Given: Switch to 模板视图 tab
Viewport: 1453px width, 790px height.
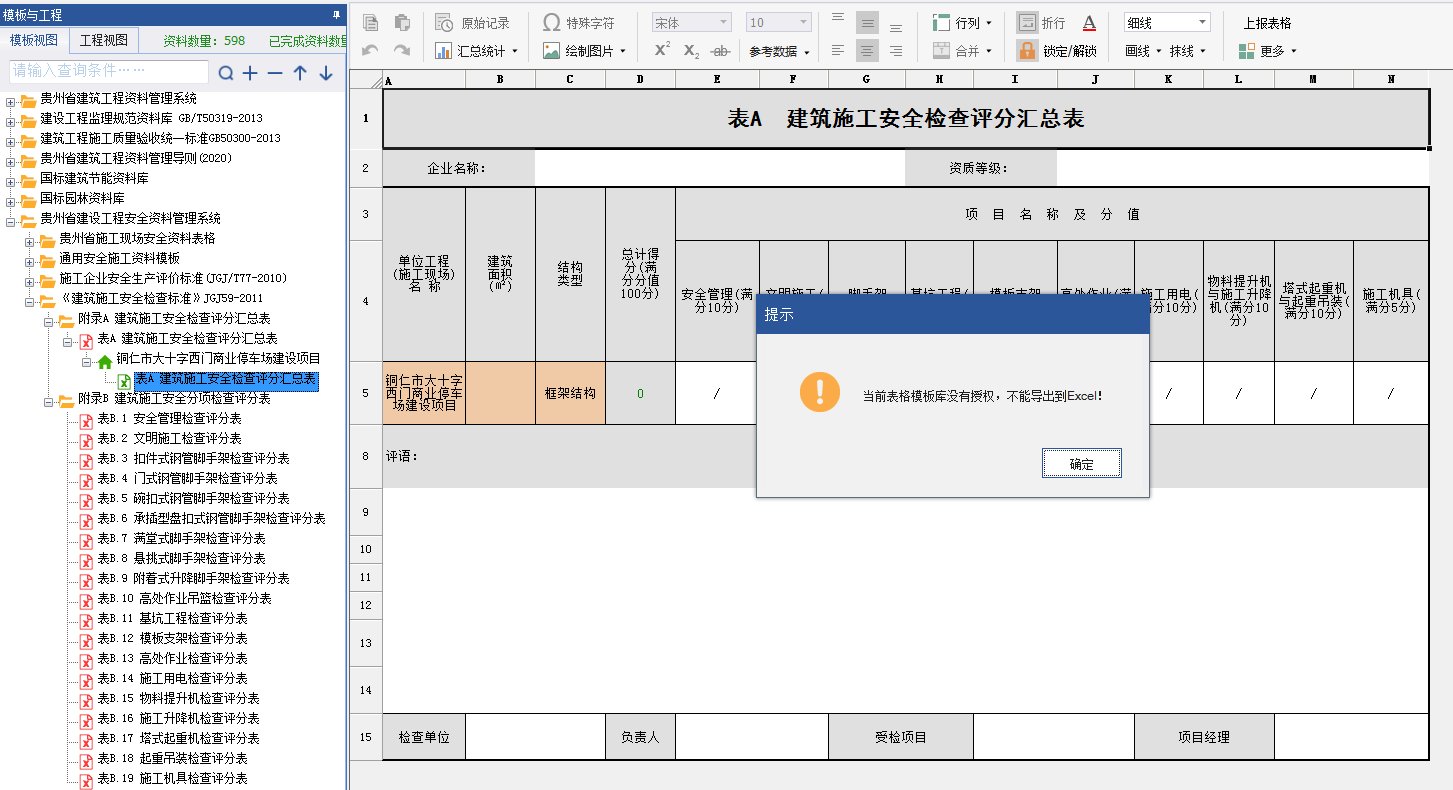Looking at the screenshot, I should pos(34,40).
